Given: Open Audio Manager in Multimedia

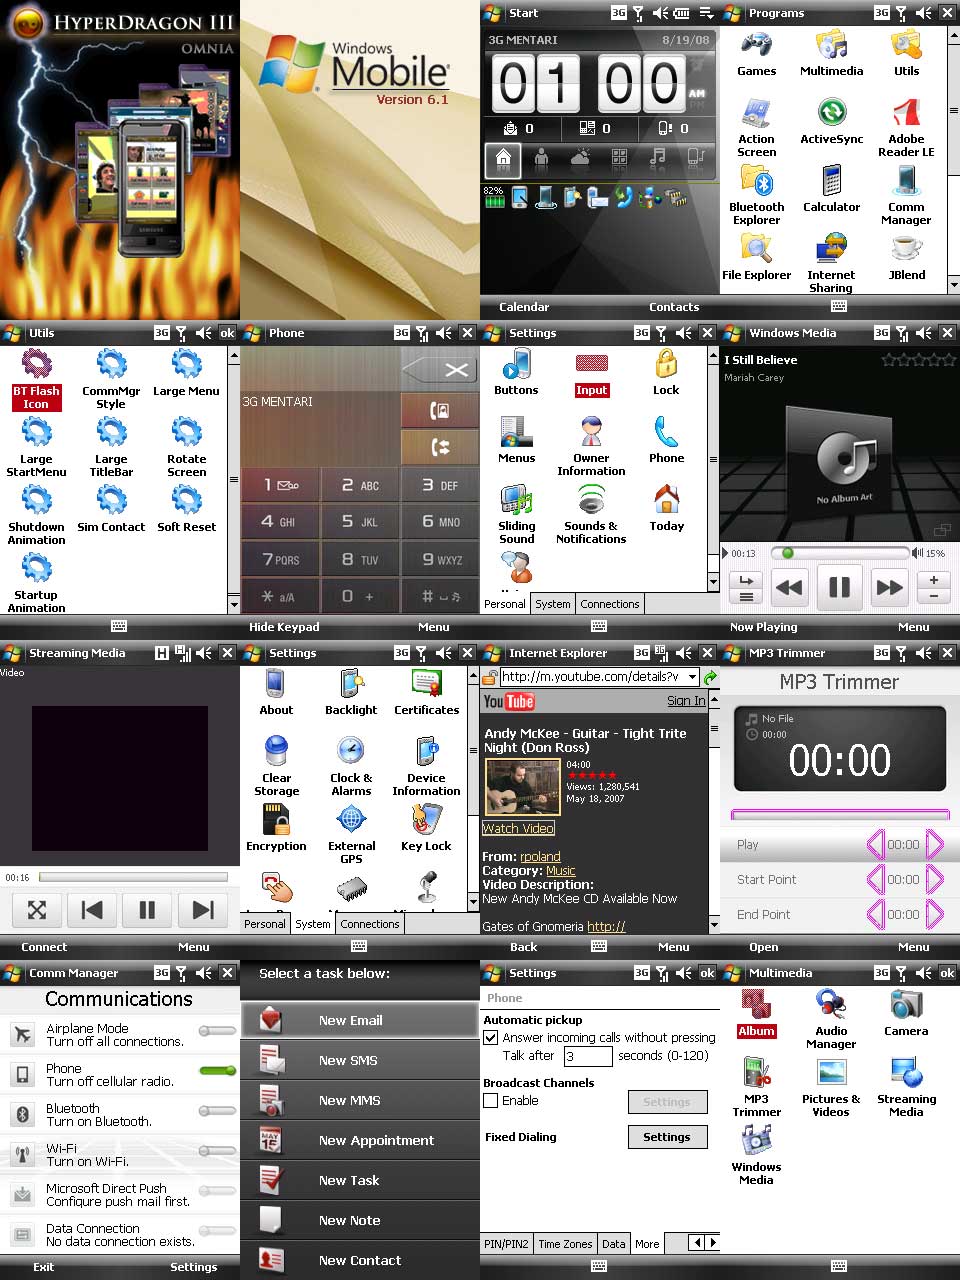Looking at the screenshot, I should coord(831,1019).
